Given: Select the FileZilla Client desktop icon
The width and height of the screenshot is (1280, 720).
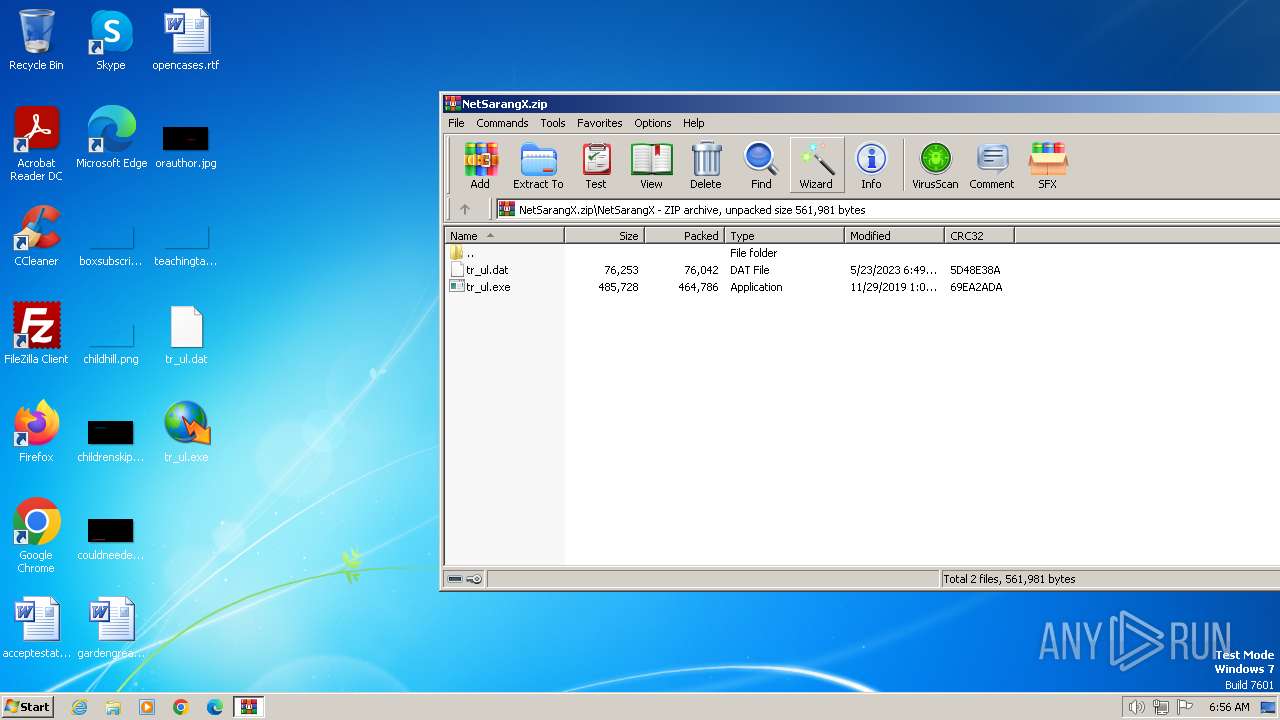Looking at the screenshot, I should pos(36,335).
